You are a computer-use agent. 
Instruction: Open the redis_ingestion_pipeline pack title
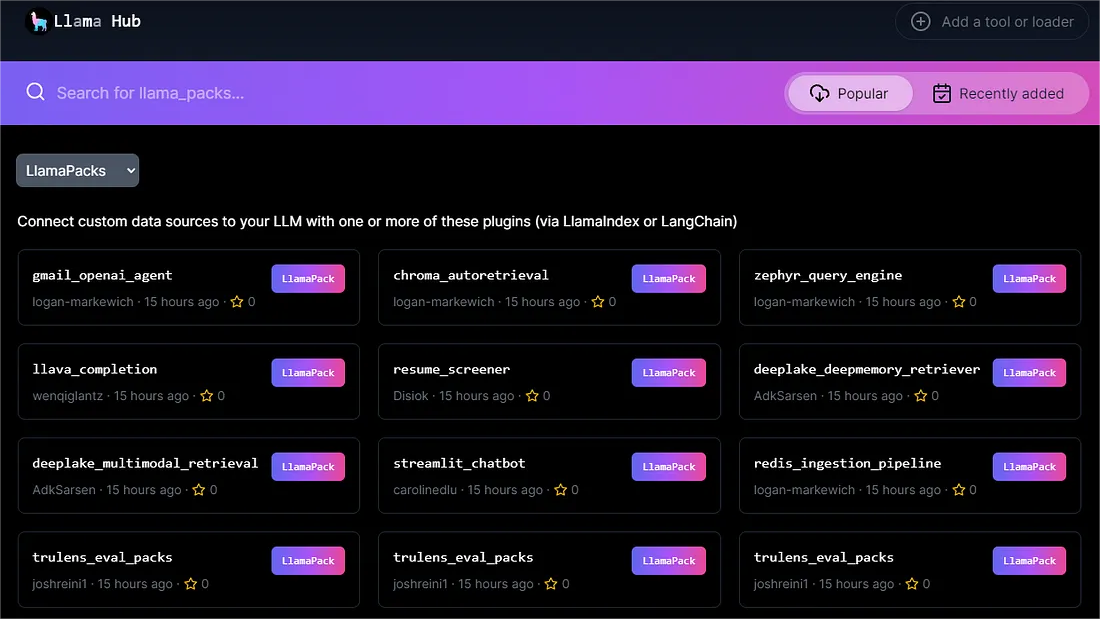pos(847,464)
